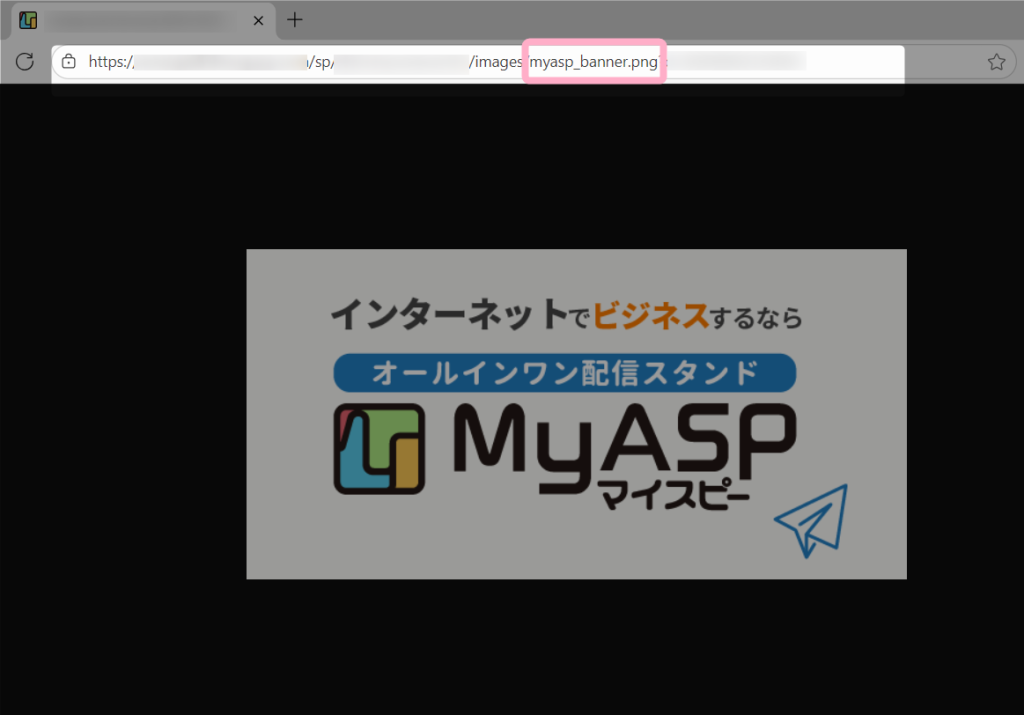Click the するなら text in the headline

(x=757, y=318)
